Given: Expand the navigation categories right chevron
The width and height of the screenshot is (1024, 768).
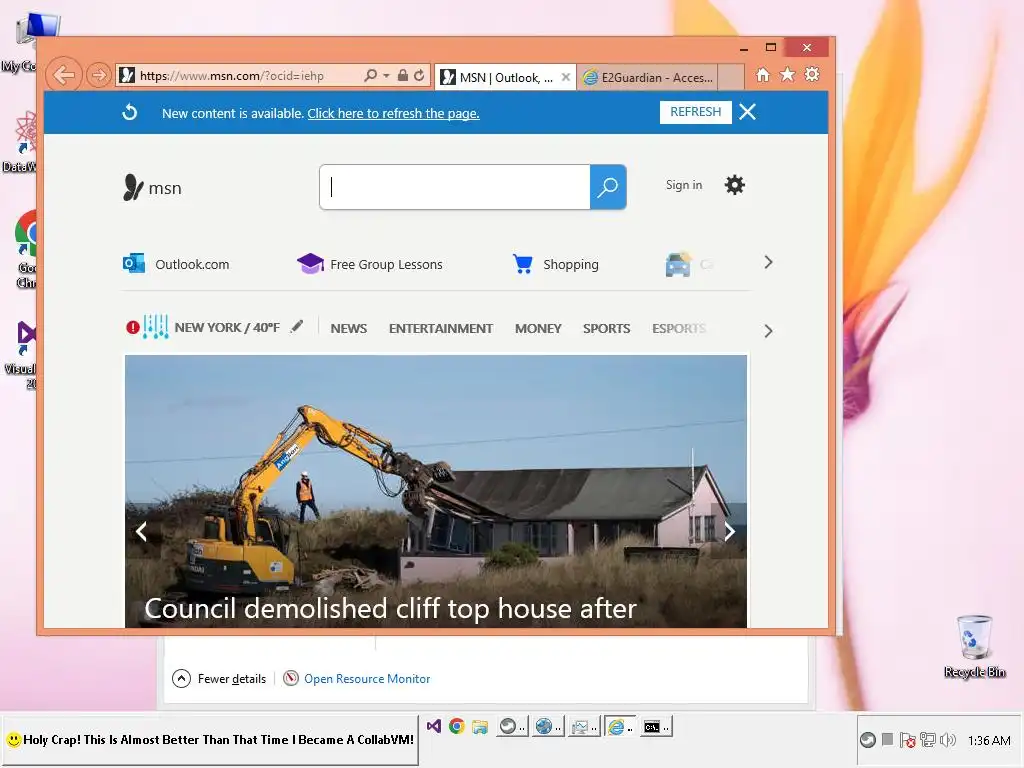Looking at the screenshot, I should (x=768, y=331).
